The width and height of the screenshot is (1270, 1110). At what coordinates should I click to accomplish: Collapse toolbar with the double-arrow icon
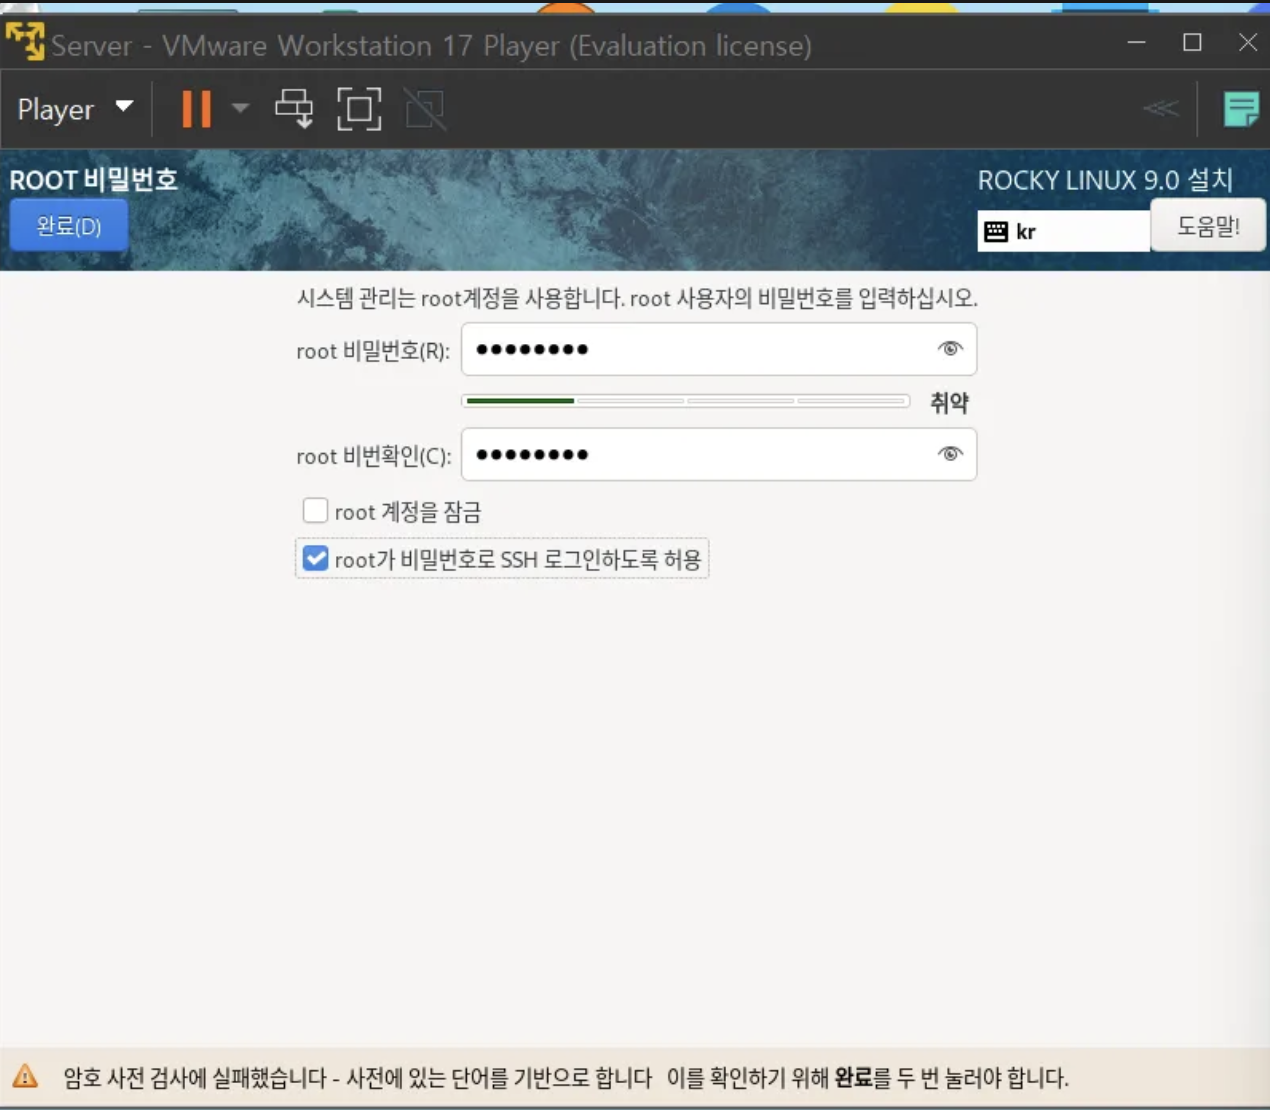(x=1160, y=108)
